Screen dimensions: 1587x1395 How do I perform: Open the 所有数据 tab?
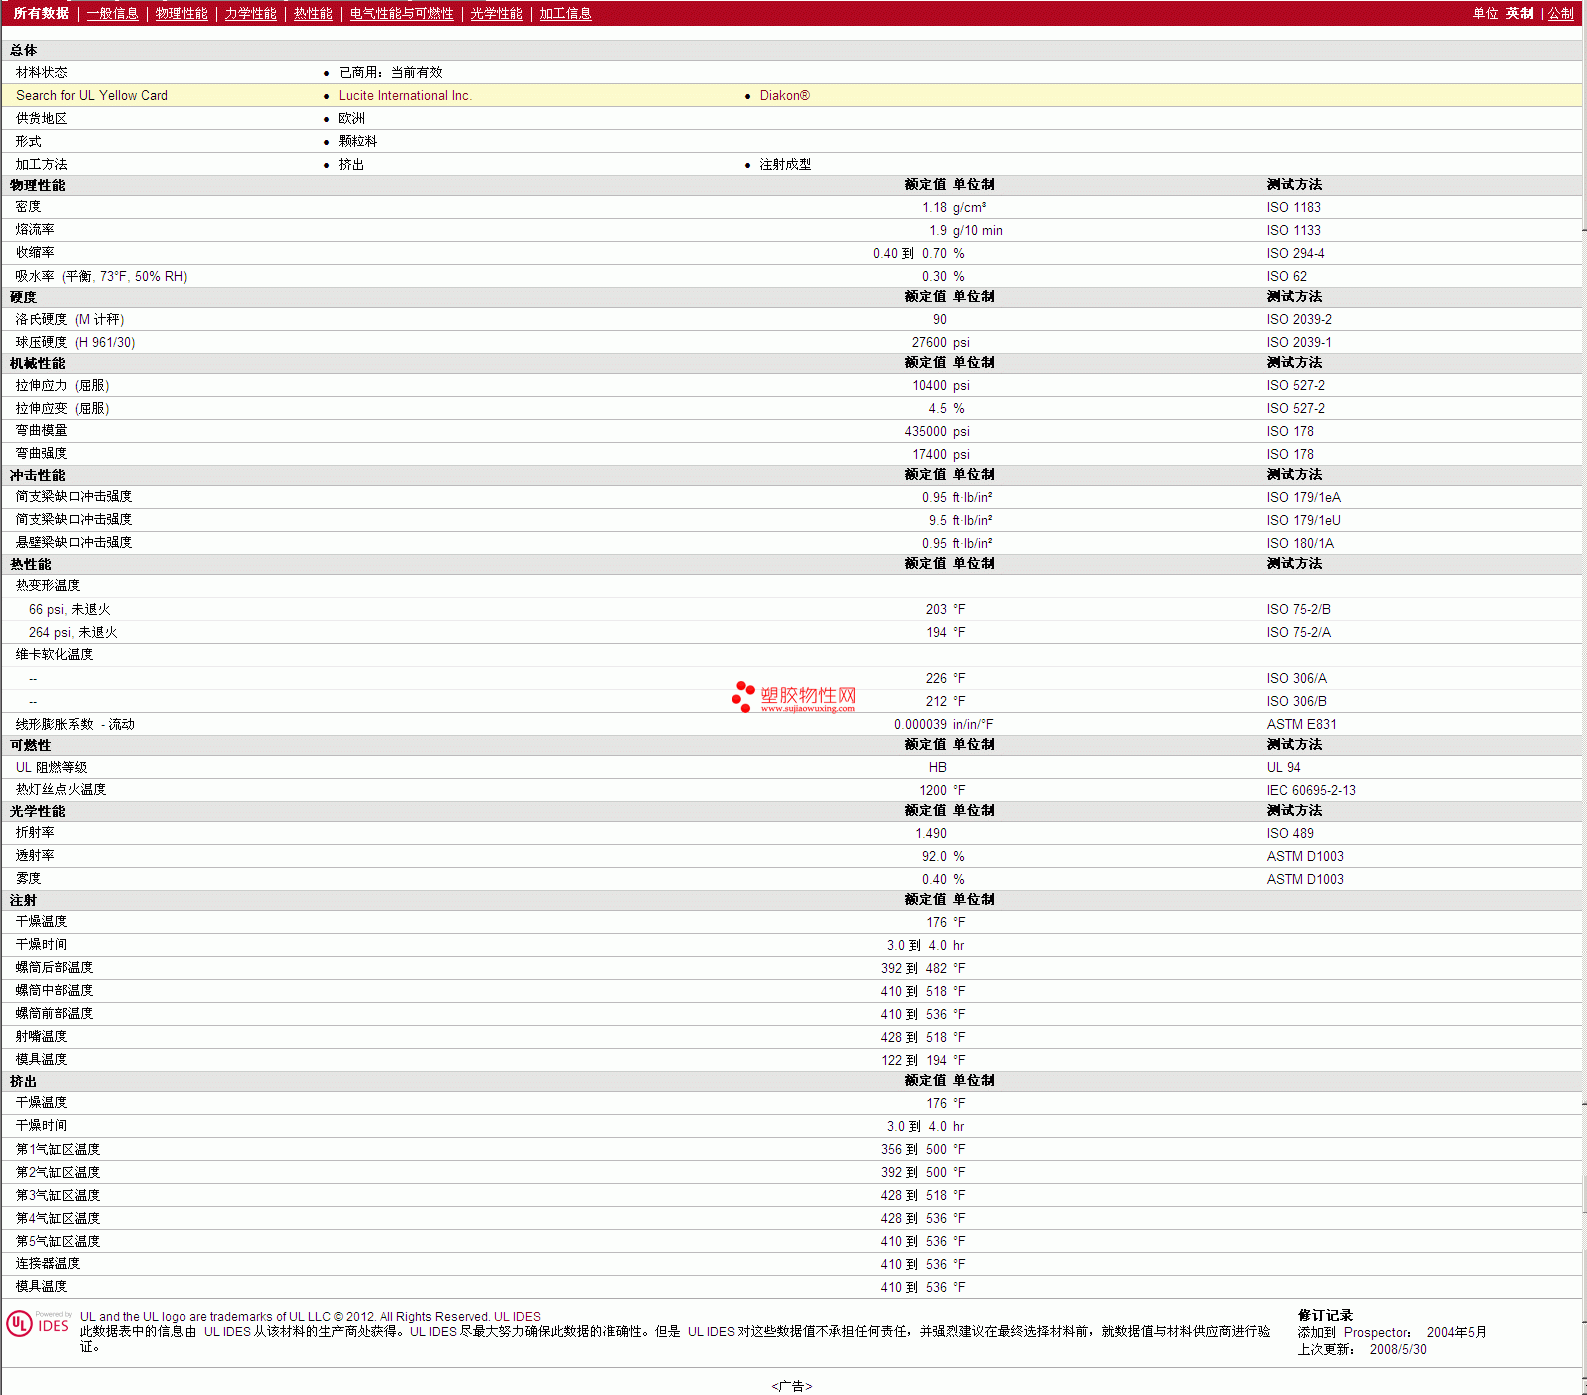(41, 13)
